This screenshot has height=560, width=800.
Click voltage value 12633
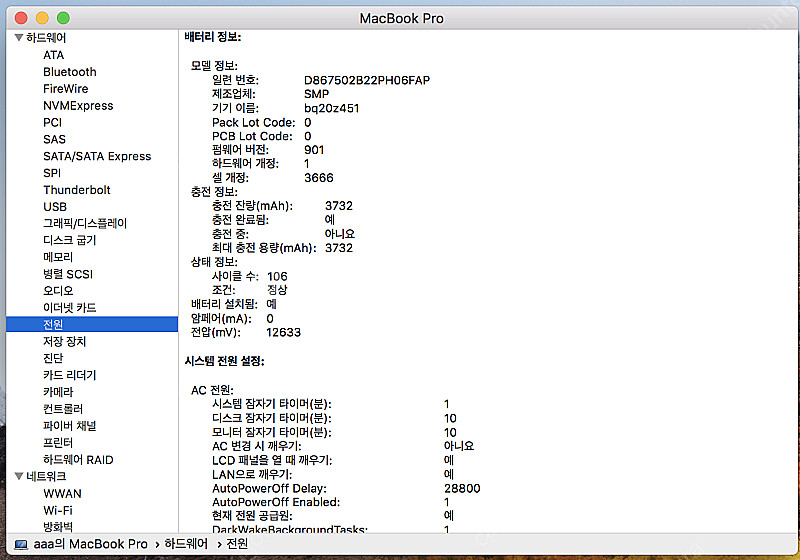point(283,333)
